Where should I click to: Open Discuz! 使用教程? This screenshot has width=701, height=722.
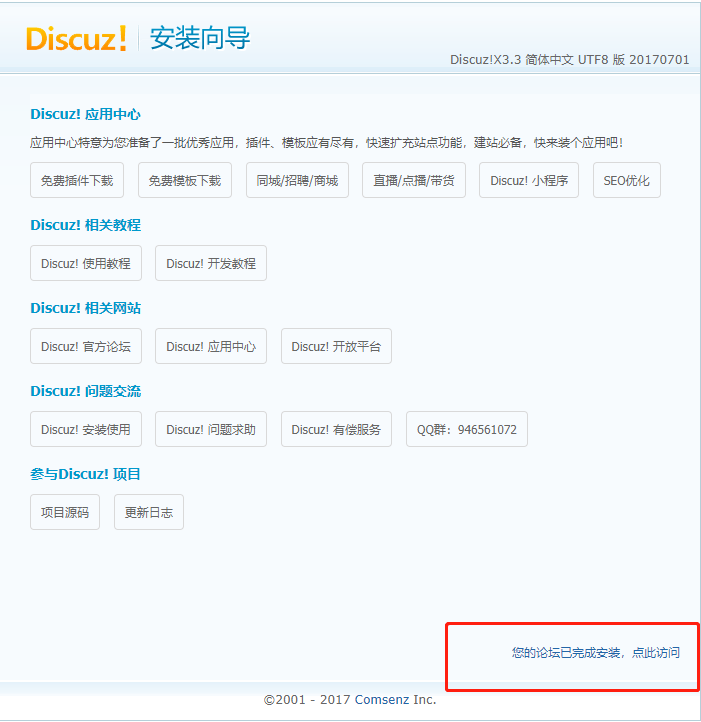(x=86, y=263)
